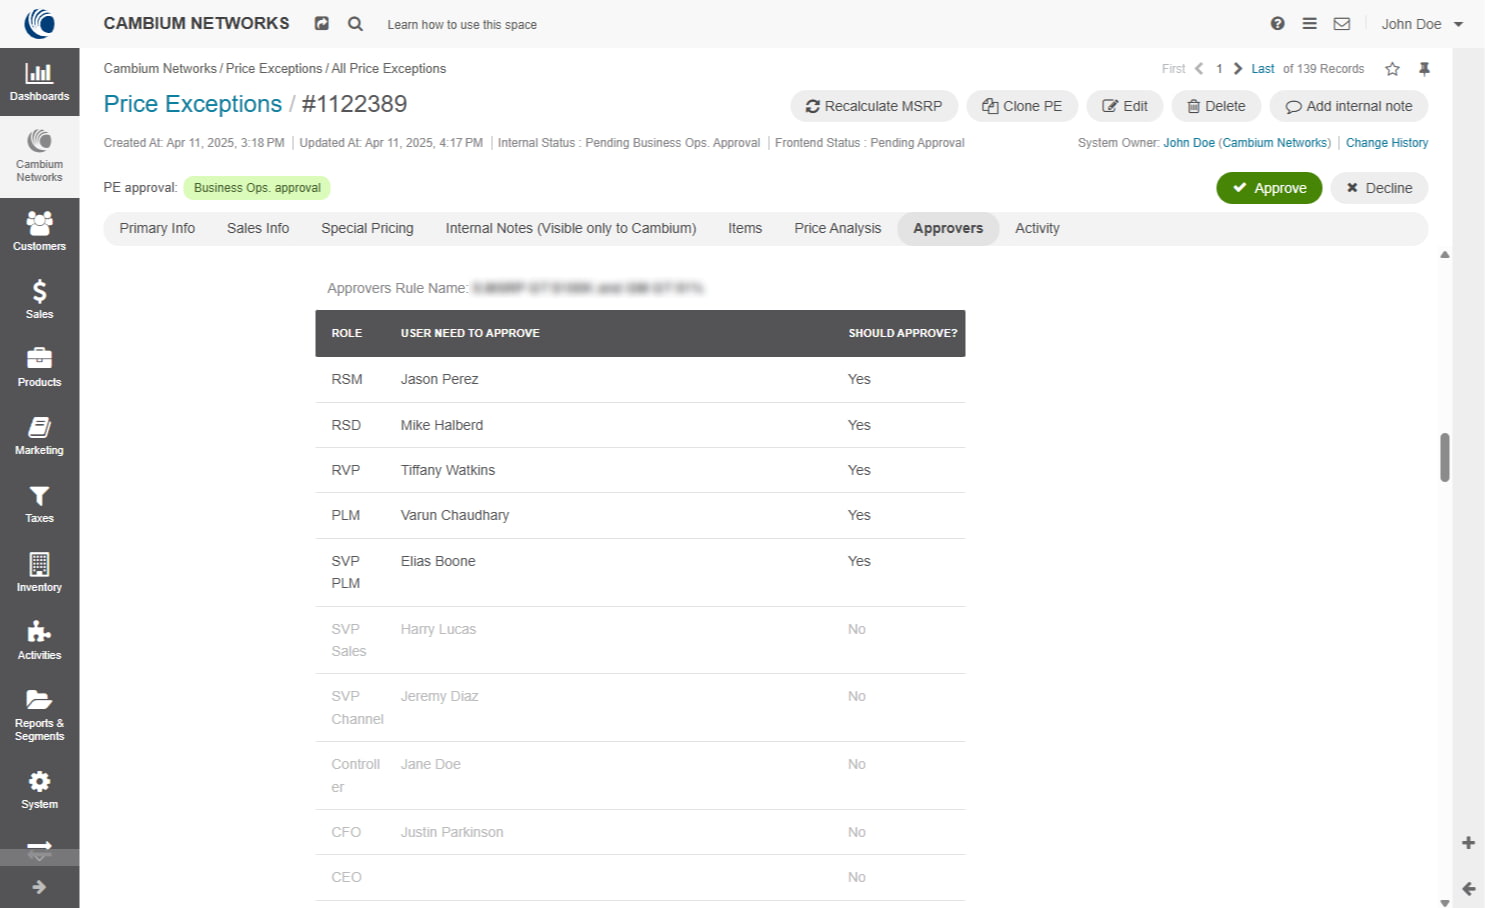Click the SHOULD APPROVE? column header
The width and height of the screenshot is (1485, 908).
(903, 333)
